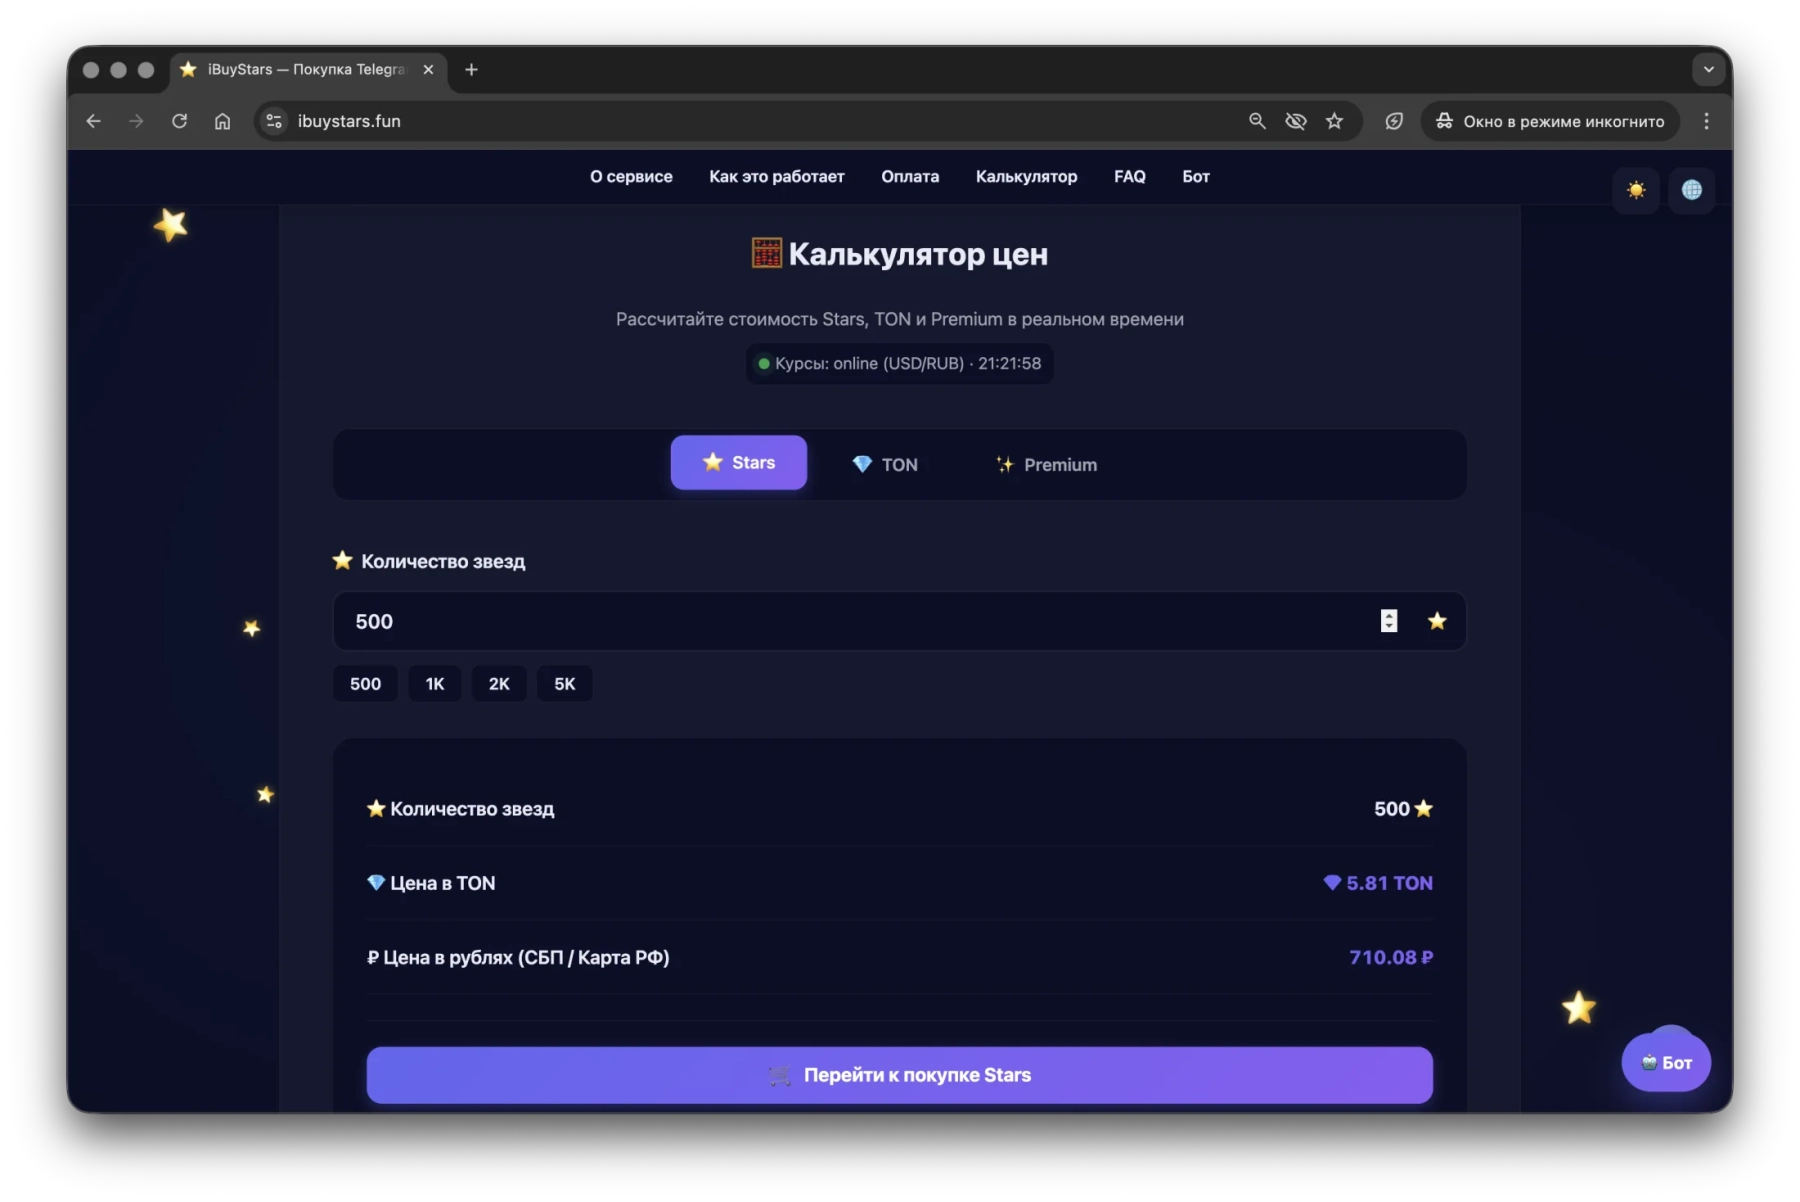Click the star icon beside the amount field
The image size is (1800, 1202).
click(1437, 621)
